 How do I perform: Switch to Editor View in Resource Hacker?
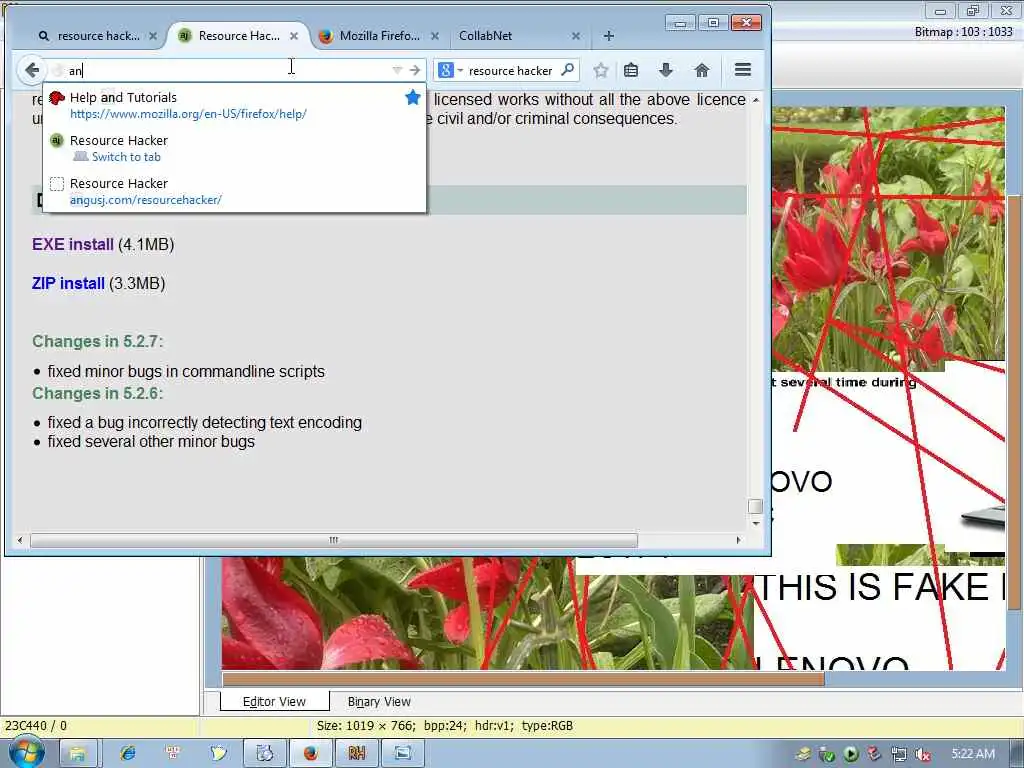point(274,701)
